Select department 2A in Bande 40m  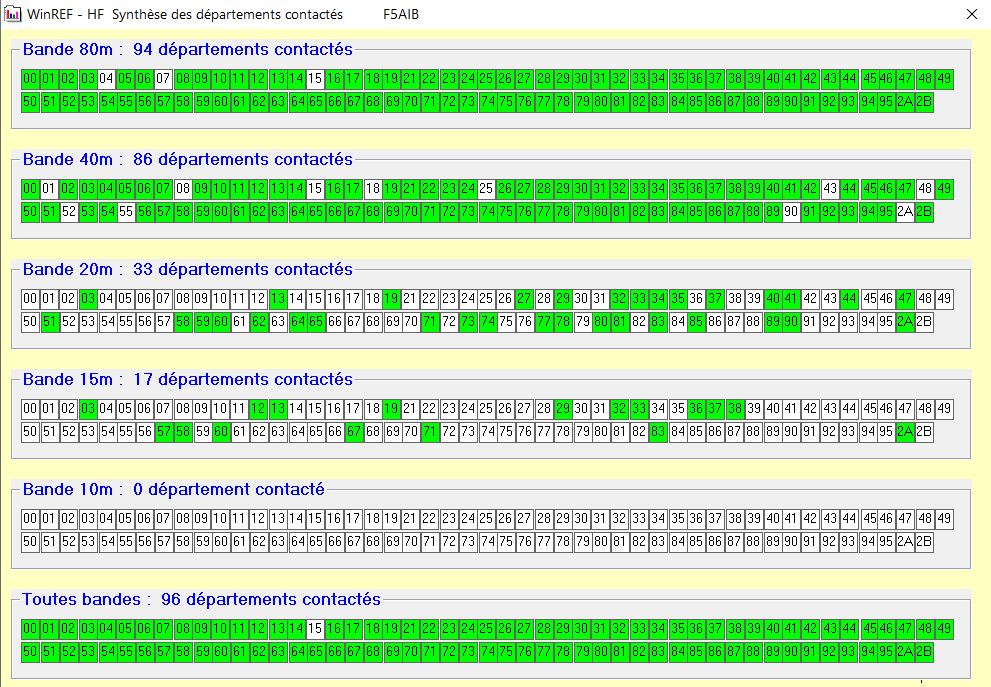[x=905, y=211]
